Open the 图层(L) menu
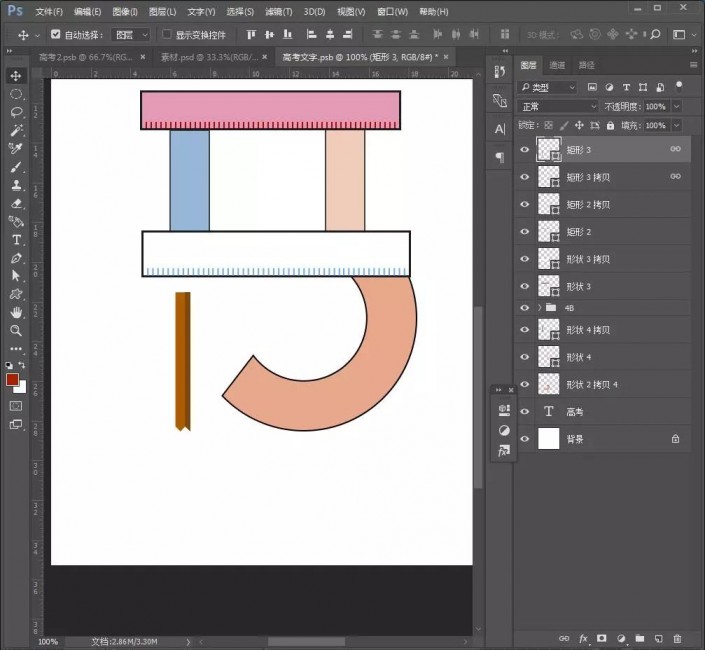 click(162, 12)
